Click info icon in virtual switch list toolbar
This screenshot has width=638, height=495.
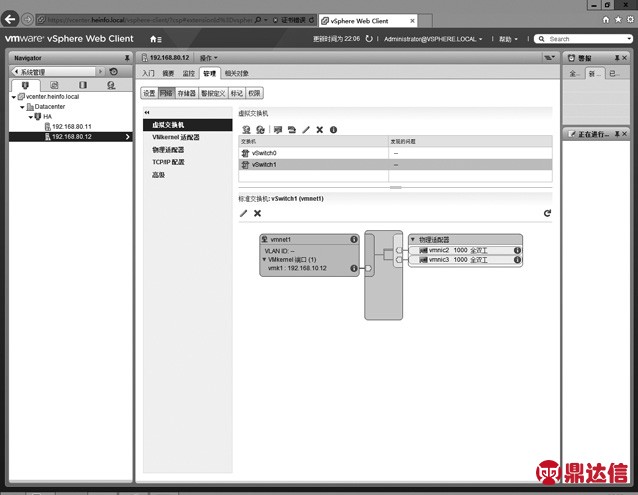coord(333,130)
